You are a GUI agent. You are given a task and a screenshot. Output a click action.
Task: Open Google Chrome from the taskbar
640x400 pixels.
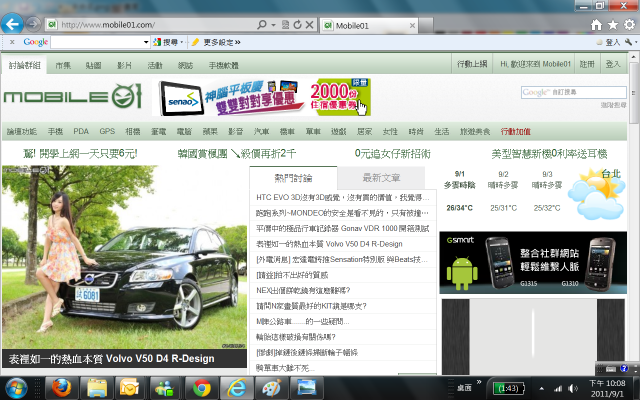point(202,388)
